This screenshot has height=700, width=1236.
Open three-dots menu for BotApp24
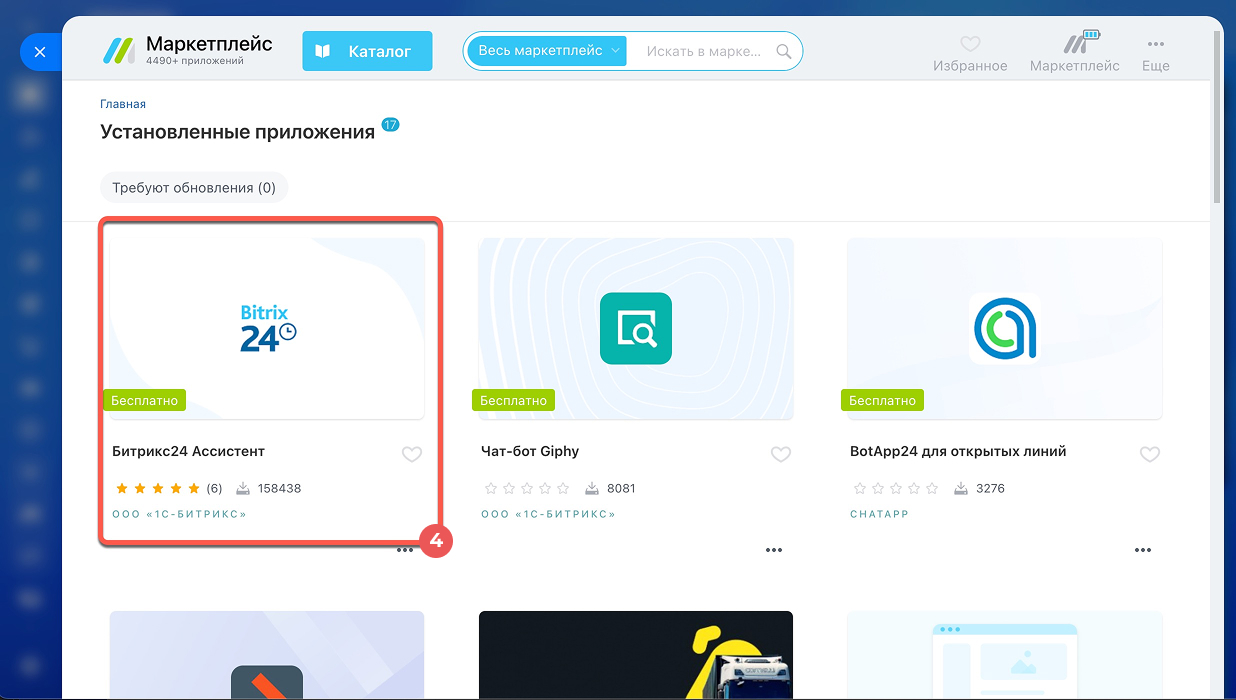(1143, 550)
